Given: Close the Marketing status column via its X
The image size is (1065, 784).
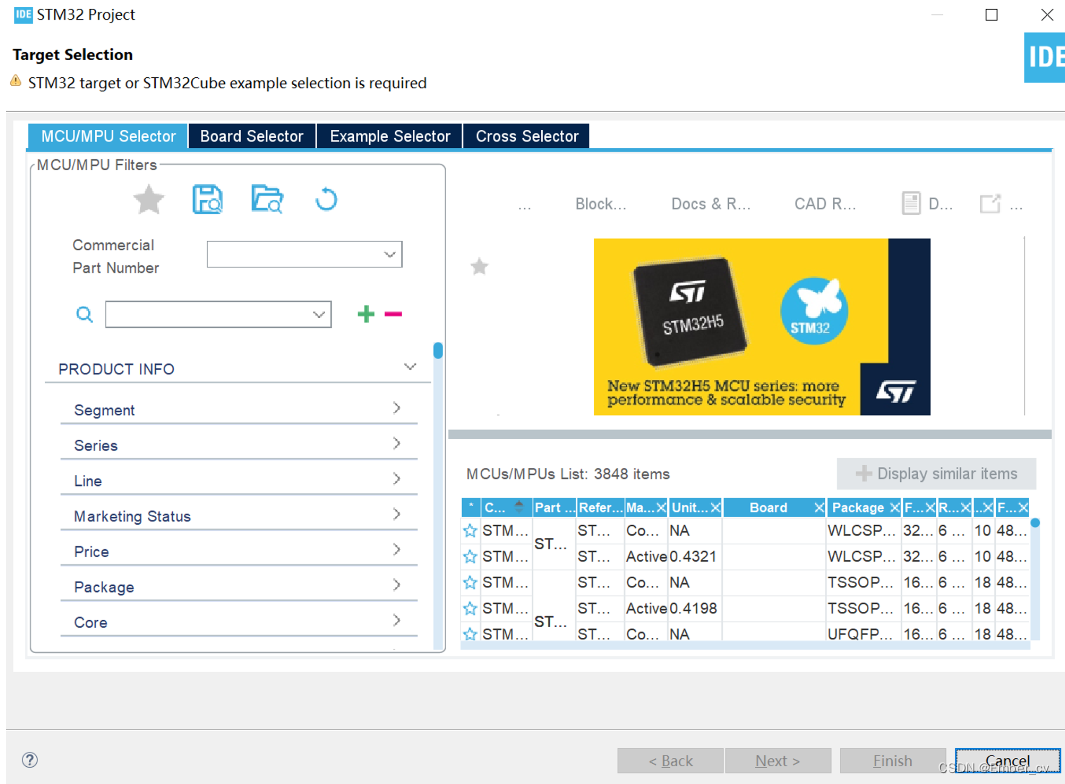Looking at the screenshot, I should point(661,507).
